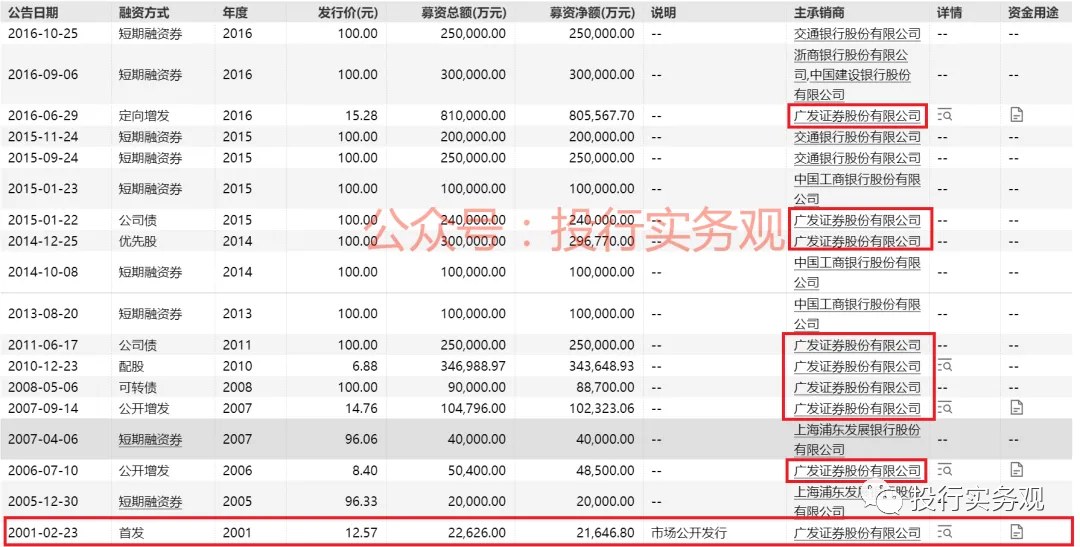
Task: Select 优先股 financing type cell
Action: [x=138, y=241]
